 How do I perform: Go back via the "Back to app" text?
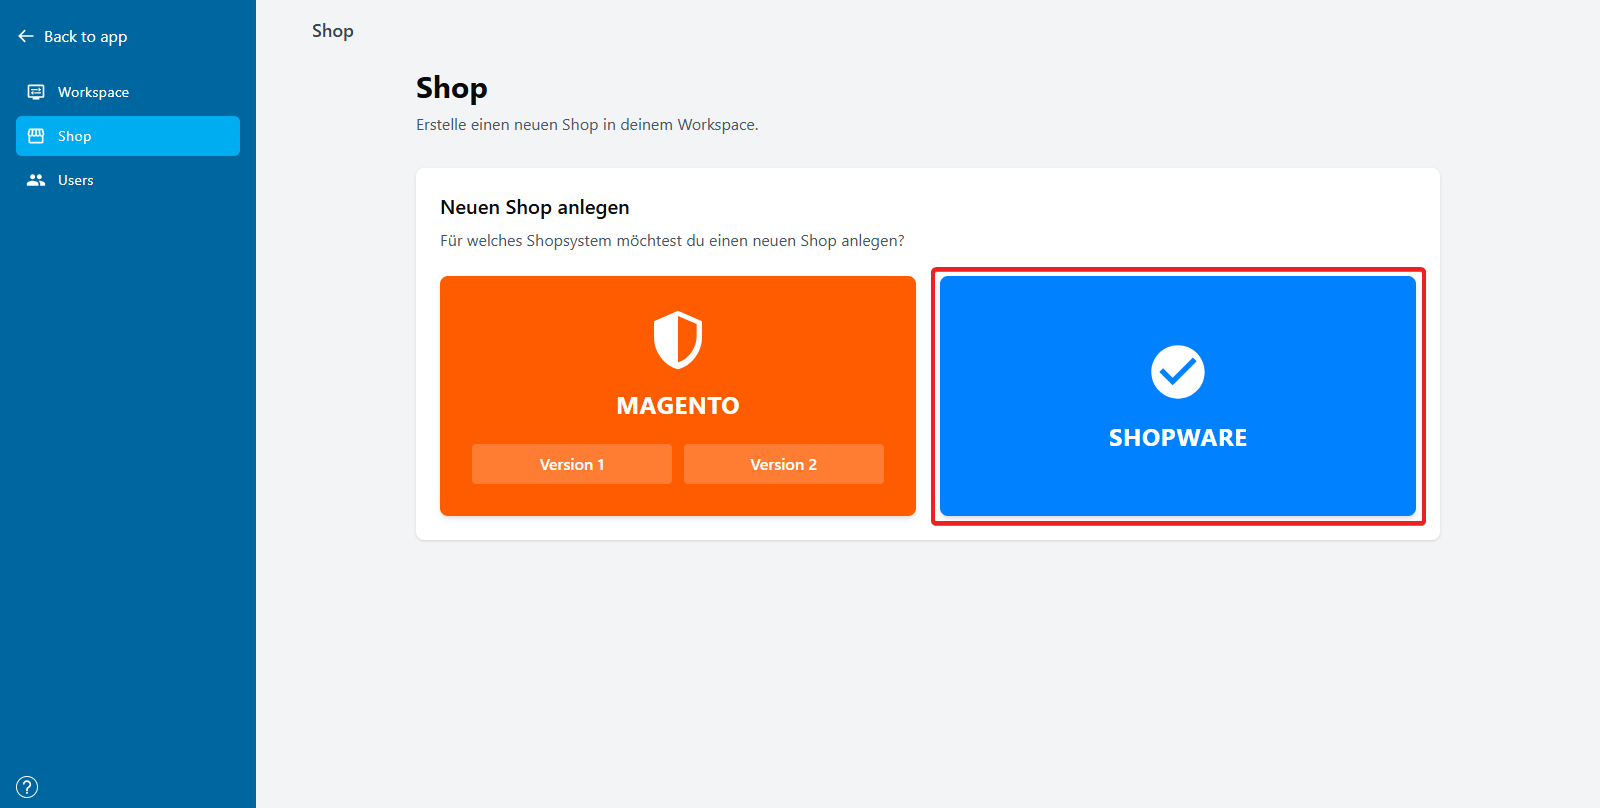click(x=85, y=36)
